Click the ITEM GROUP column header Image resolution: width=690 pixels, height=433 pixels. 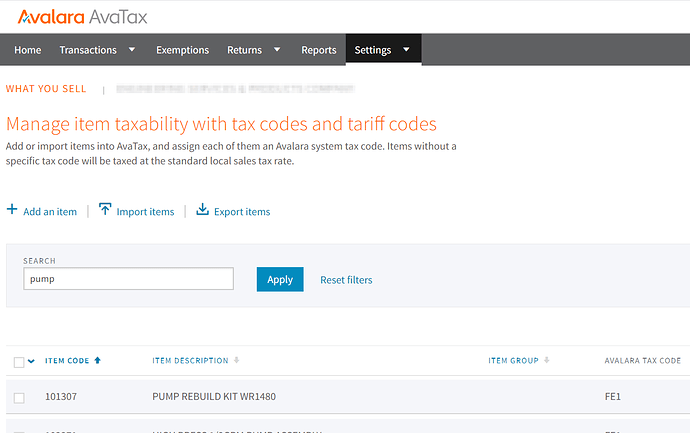(513, 360)
